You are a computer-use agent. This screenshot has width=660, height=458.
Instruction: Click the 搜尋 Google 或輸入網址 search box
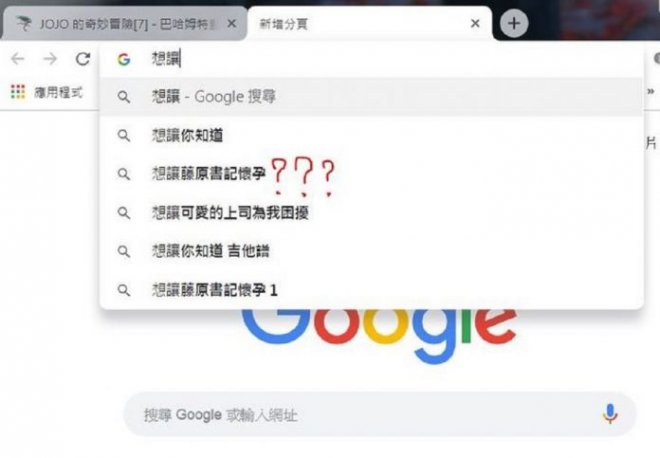point(379,415)
